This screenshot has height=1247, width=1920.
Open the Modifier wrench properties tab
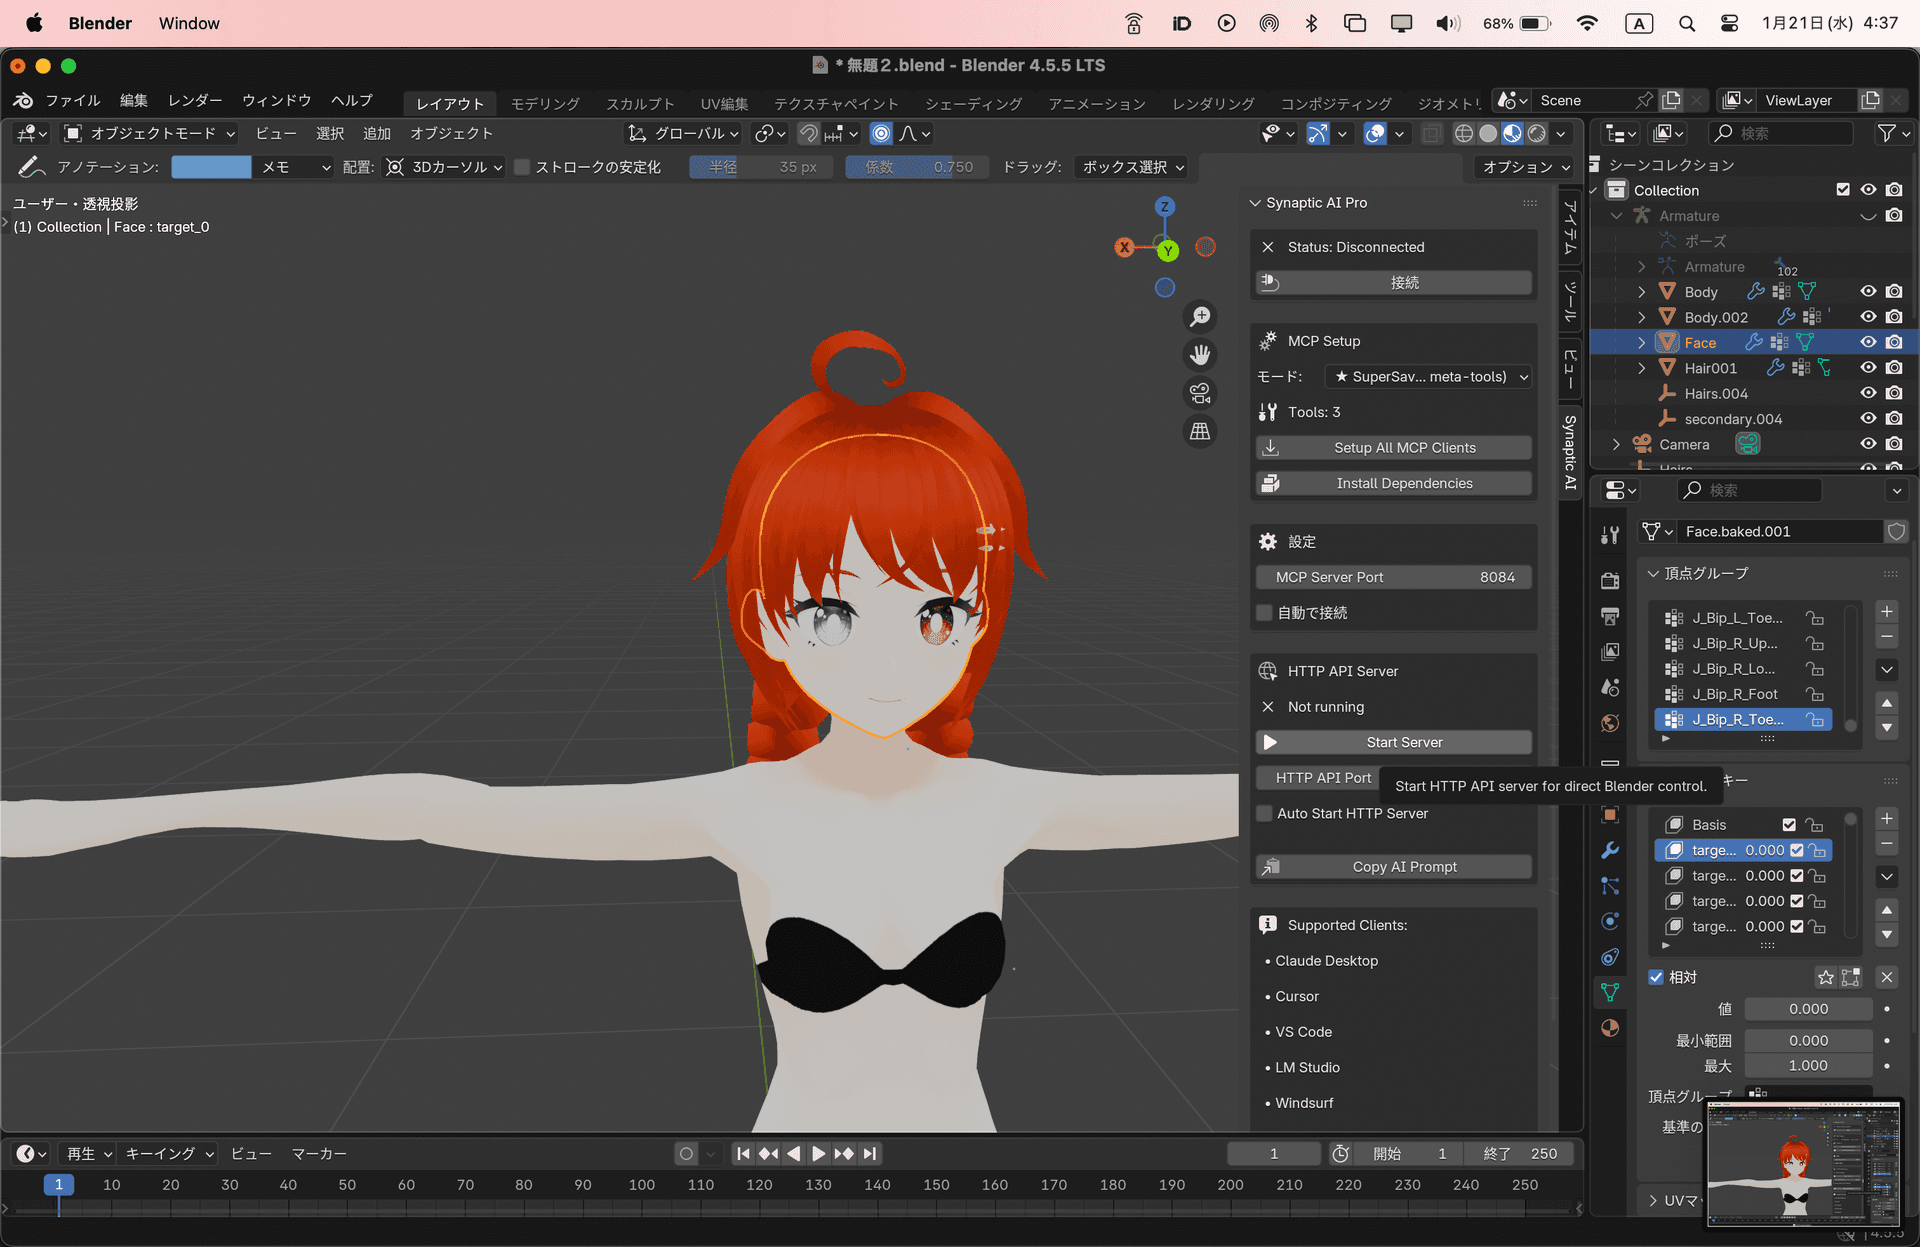[1610, 850]
